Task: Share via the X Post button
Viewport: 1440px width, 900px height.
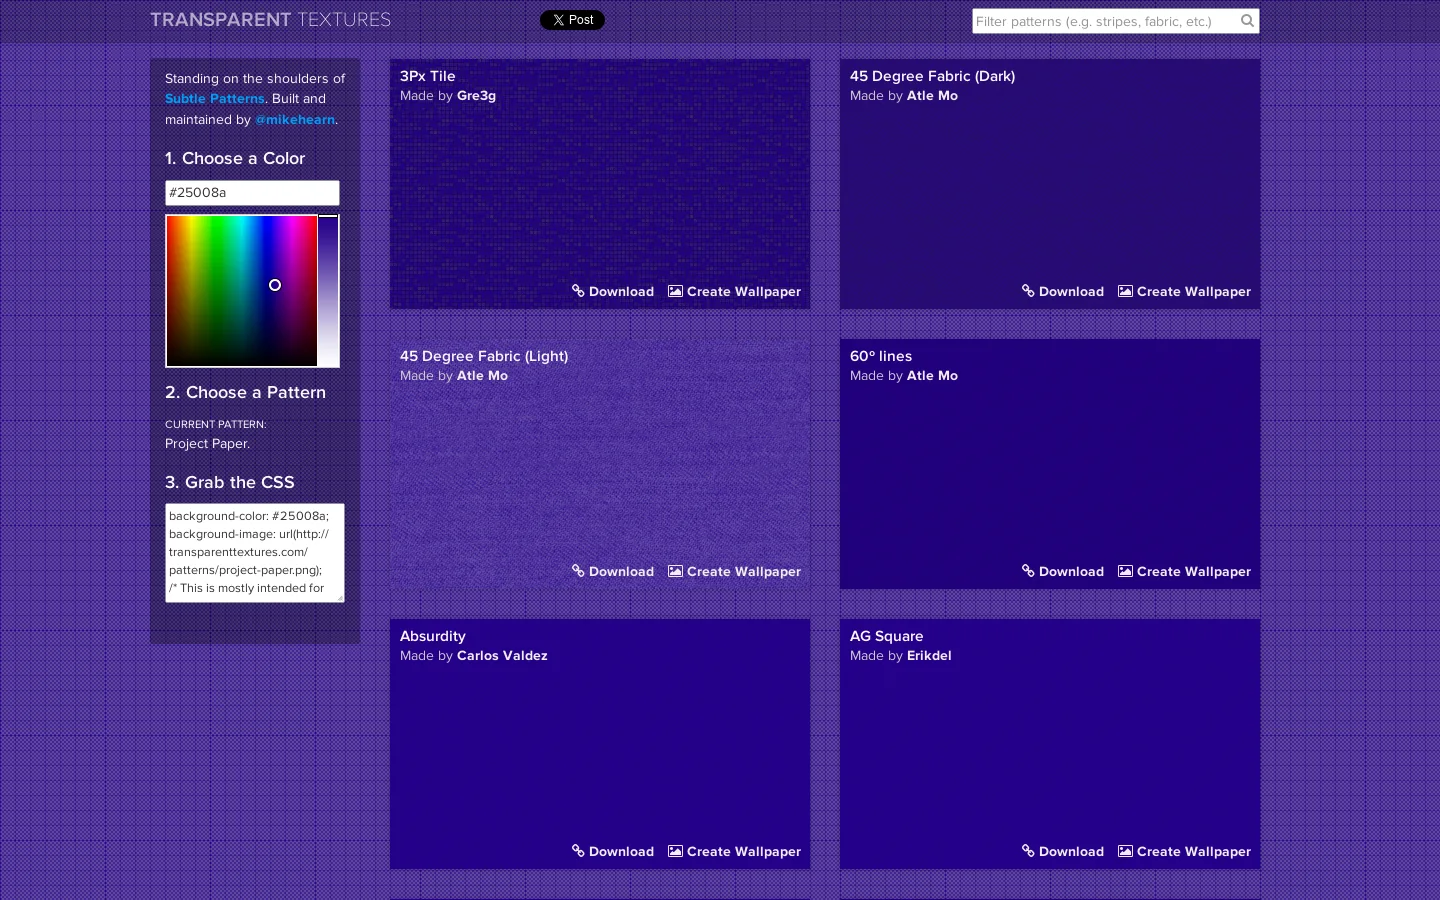Action: pos(572,20)
